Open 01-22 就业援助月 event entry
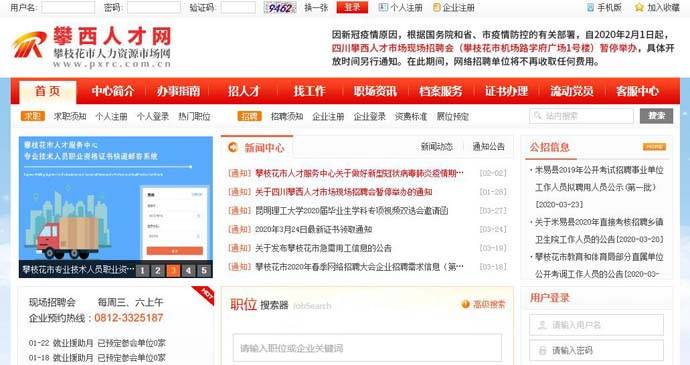This screenshot has height=365, width=690. pyautogui.click(x=97, y=343)
